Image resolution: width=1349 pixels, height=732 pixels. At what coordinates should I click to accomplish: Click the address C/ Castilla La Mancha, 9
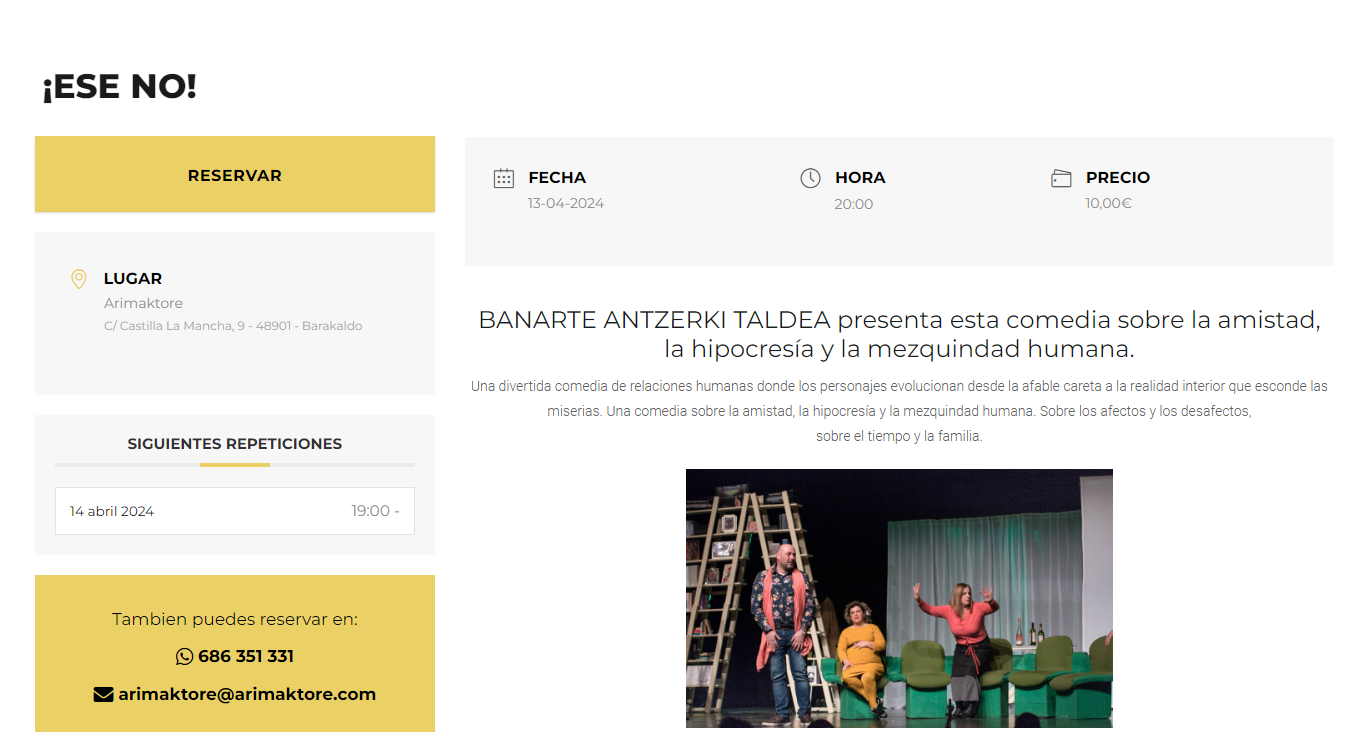click(x=233, y=326)
